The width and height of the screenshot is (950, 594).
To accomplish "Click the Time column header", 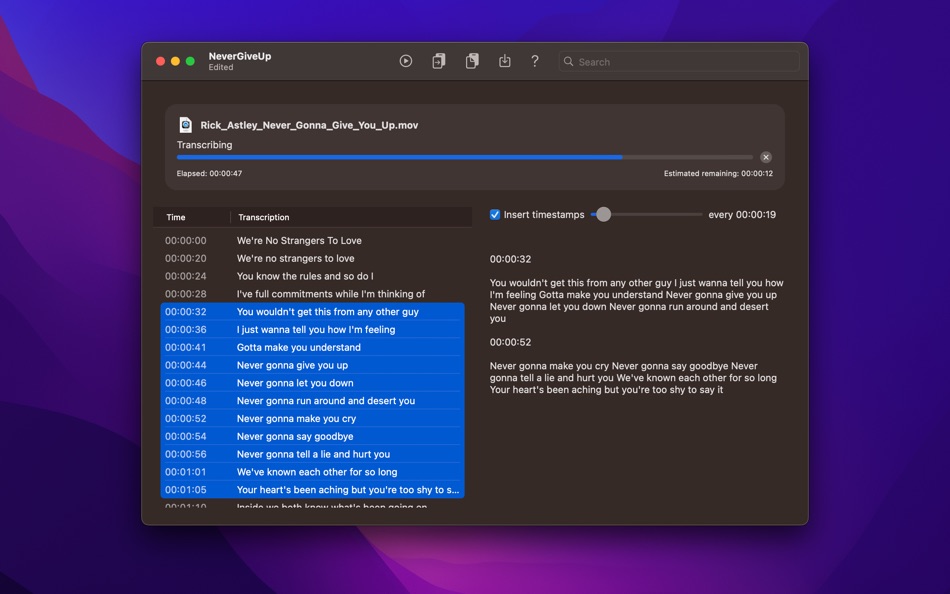I will [176, 217].
